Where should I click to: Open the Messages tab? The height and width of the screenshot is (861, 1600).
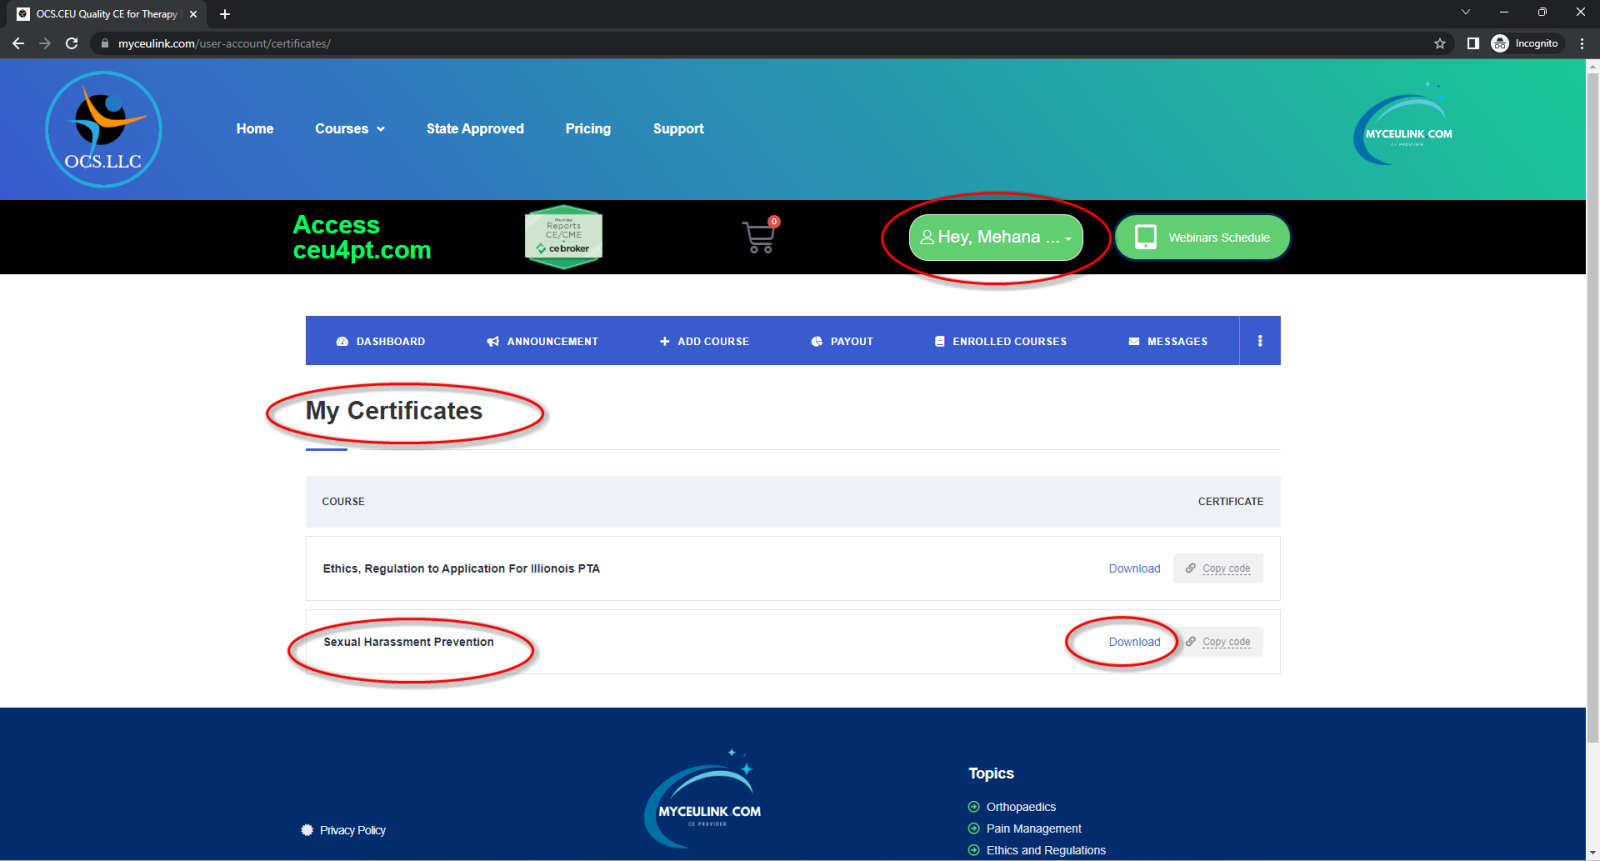[1168, 341]
